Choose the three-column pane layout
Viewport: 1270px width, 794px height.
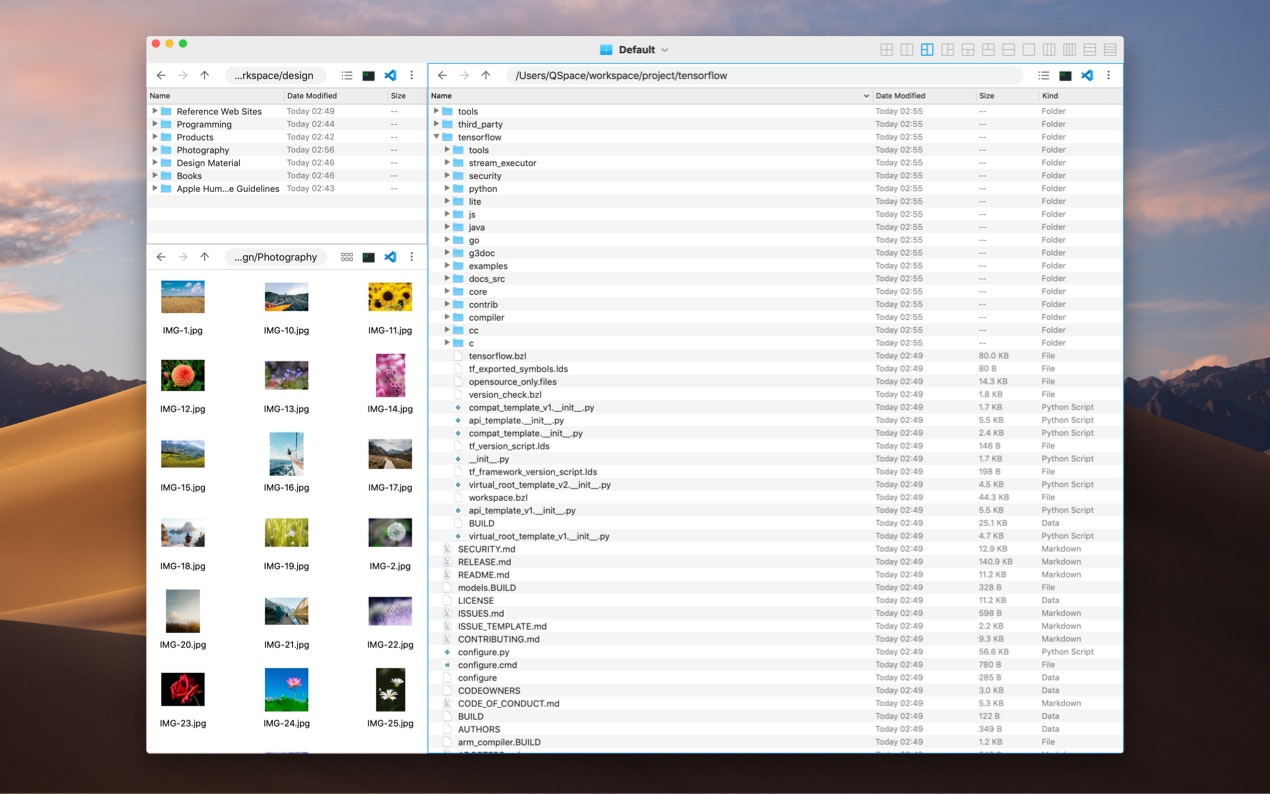[x=1049, y=50]
